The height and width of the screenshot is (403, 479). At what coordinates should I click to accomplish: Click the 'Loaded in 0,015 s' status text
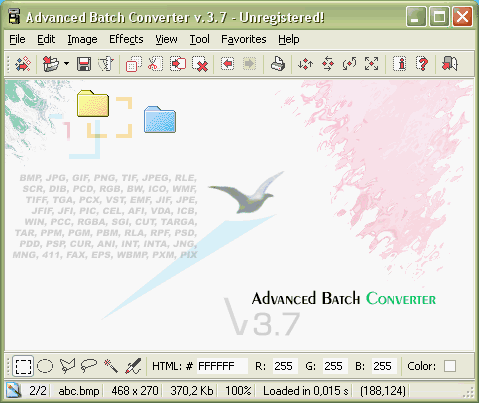pyautogui.click(x=306, y=391)
